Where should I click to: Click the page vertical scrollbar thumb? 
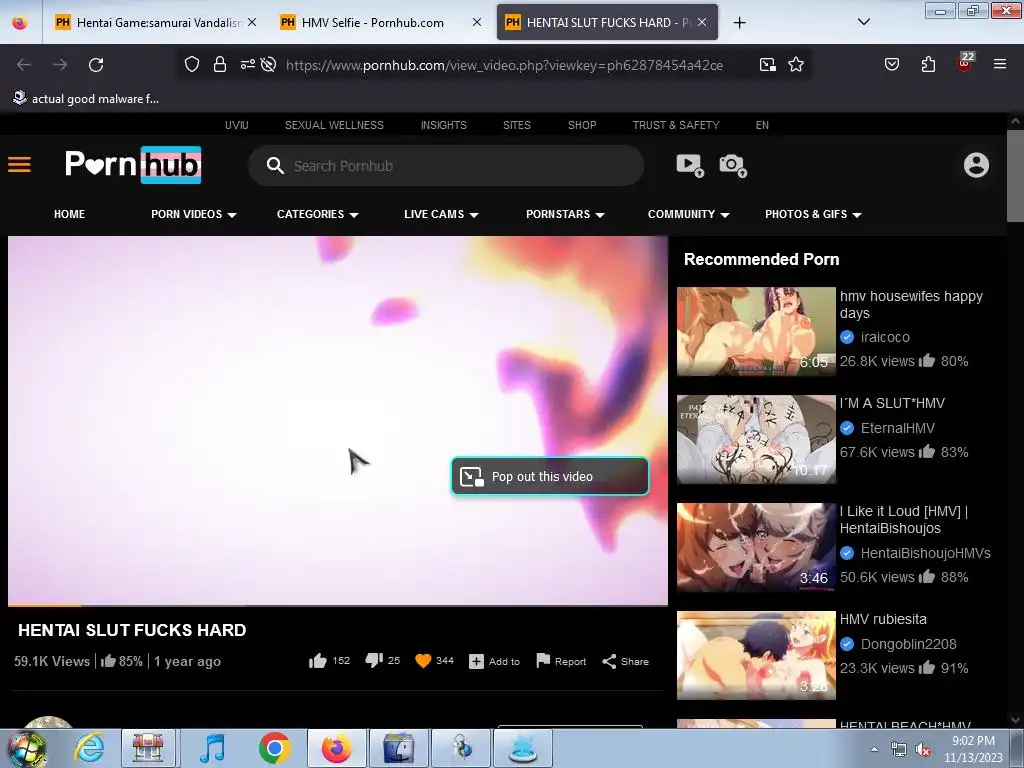click(x=1015, y=176)
